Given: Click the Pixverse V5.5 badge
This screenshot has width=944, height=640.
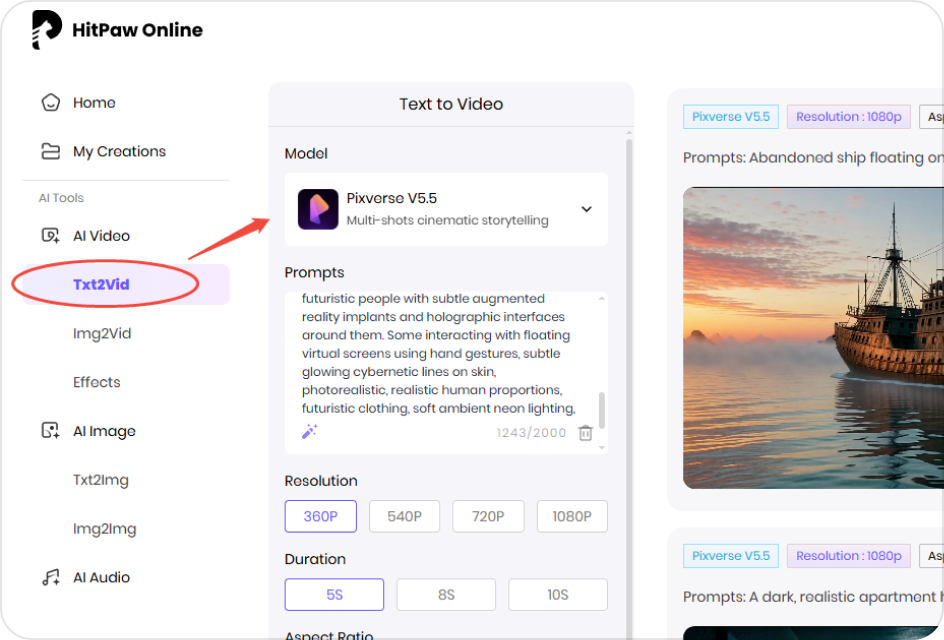Looking at the screenshot, I should pyautogui.click(x=730, y=116).
